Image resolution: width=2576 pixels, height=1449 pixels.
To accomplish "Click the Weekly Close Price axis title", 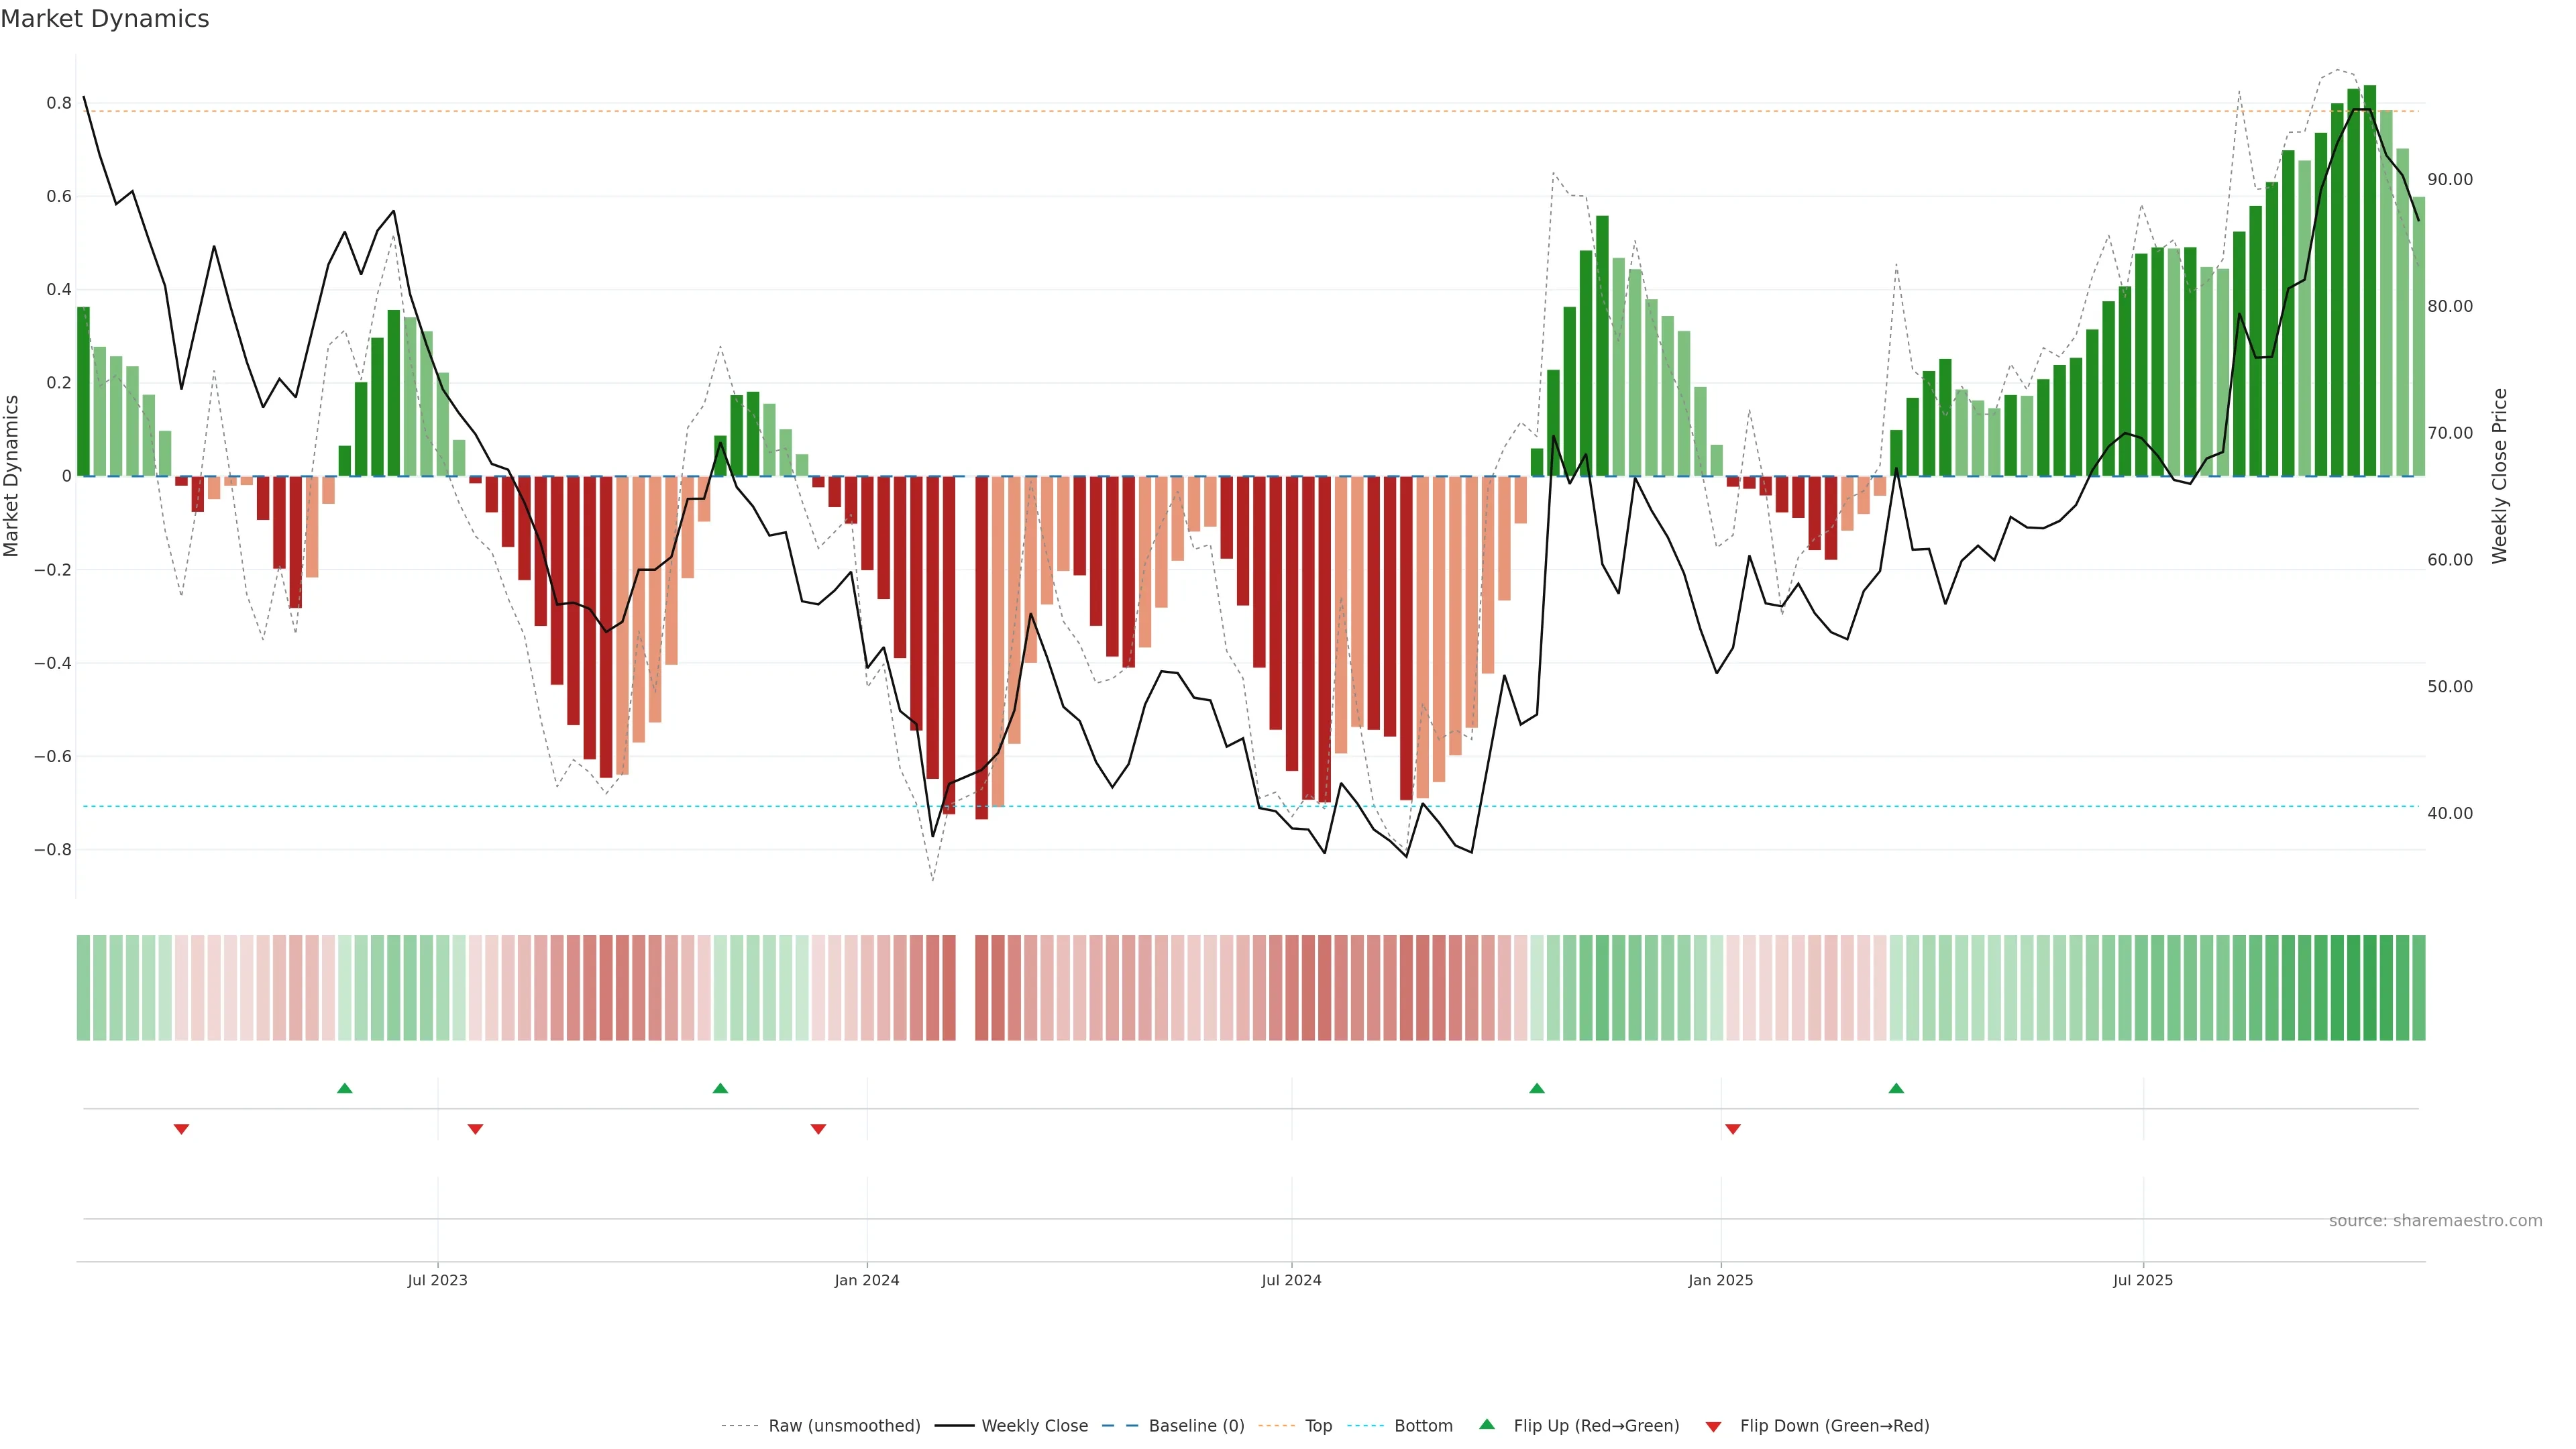I will tap(2499, 476).
